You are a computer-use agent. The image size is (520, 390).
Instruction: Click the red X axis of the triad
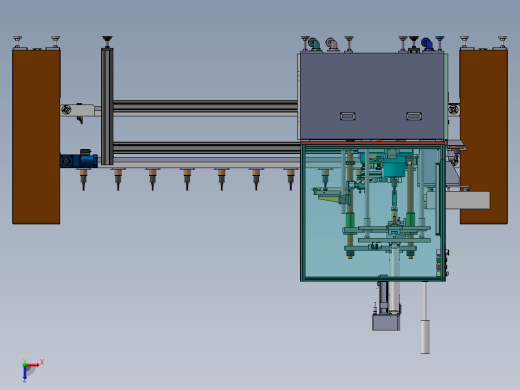[33, 365]
